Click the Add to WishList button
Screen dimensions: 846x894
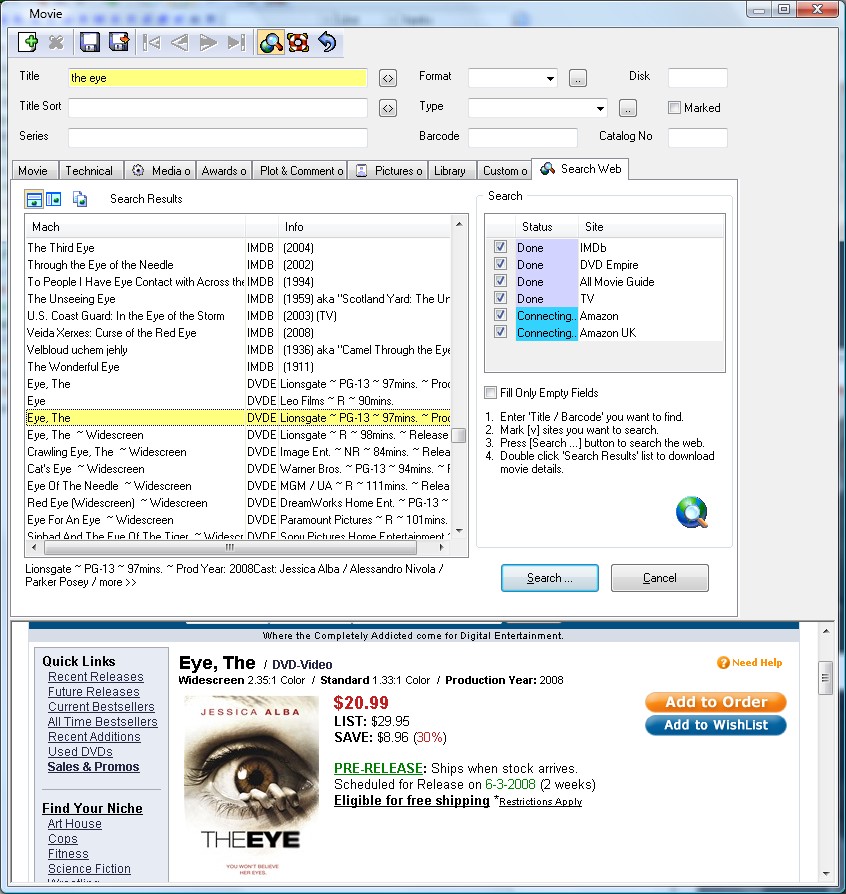pyautogui.click(x=716, y=725)
